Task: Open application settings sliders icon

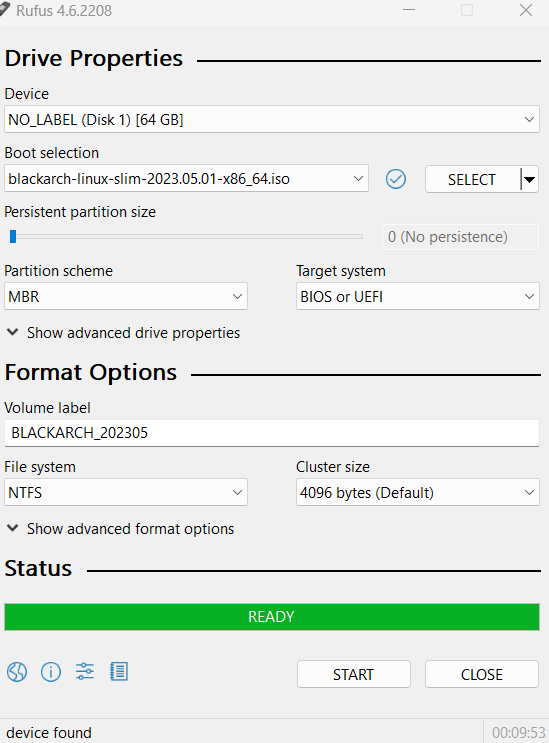Action: [x=85, y=671]
